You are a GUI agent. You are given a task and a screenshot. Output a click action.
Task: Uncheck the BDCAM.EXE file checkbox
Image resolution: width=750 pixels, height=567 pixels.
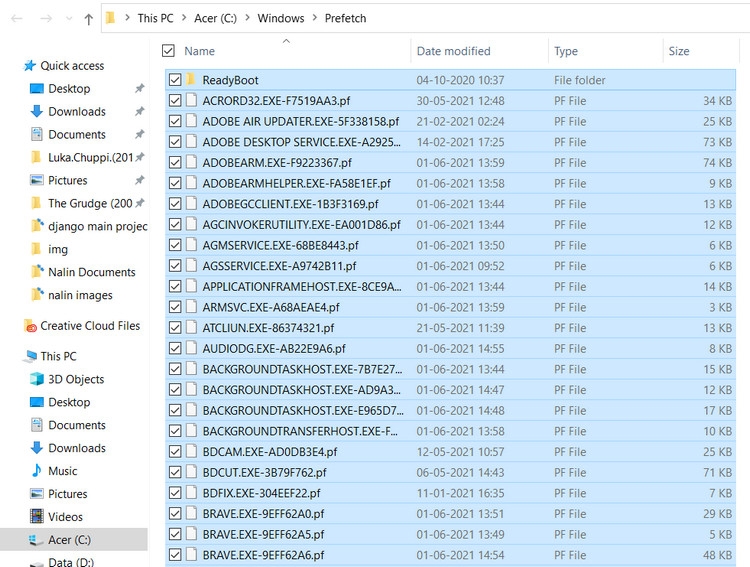tap(175, 452)
